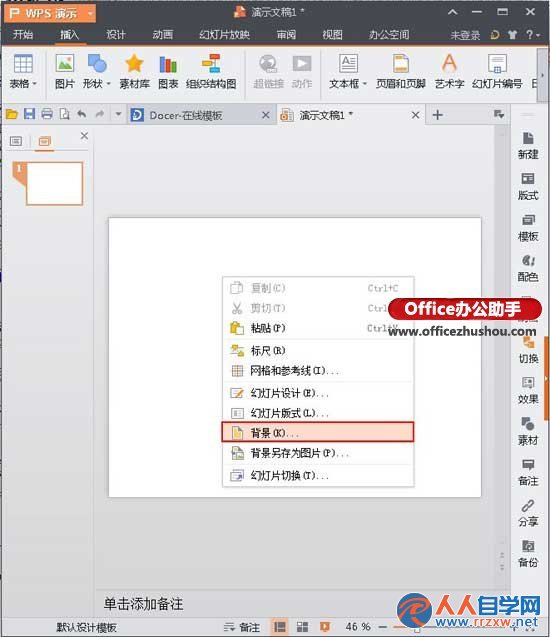
Task: Click the open folder icon in quick toolbar
Action: pos(12,115)
